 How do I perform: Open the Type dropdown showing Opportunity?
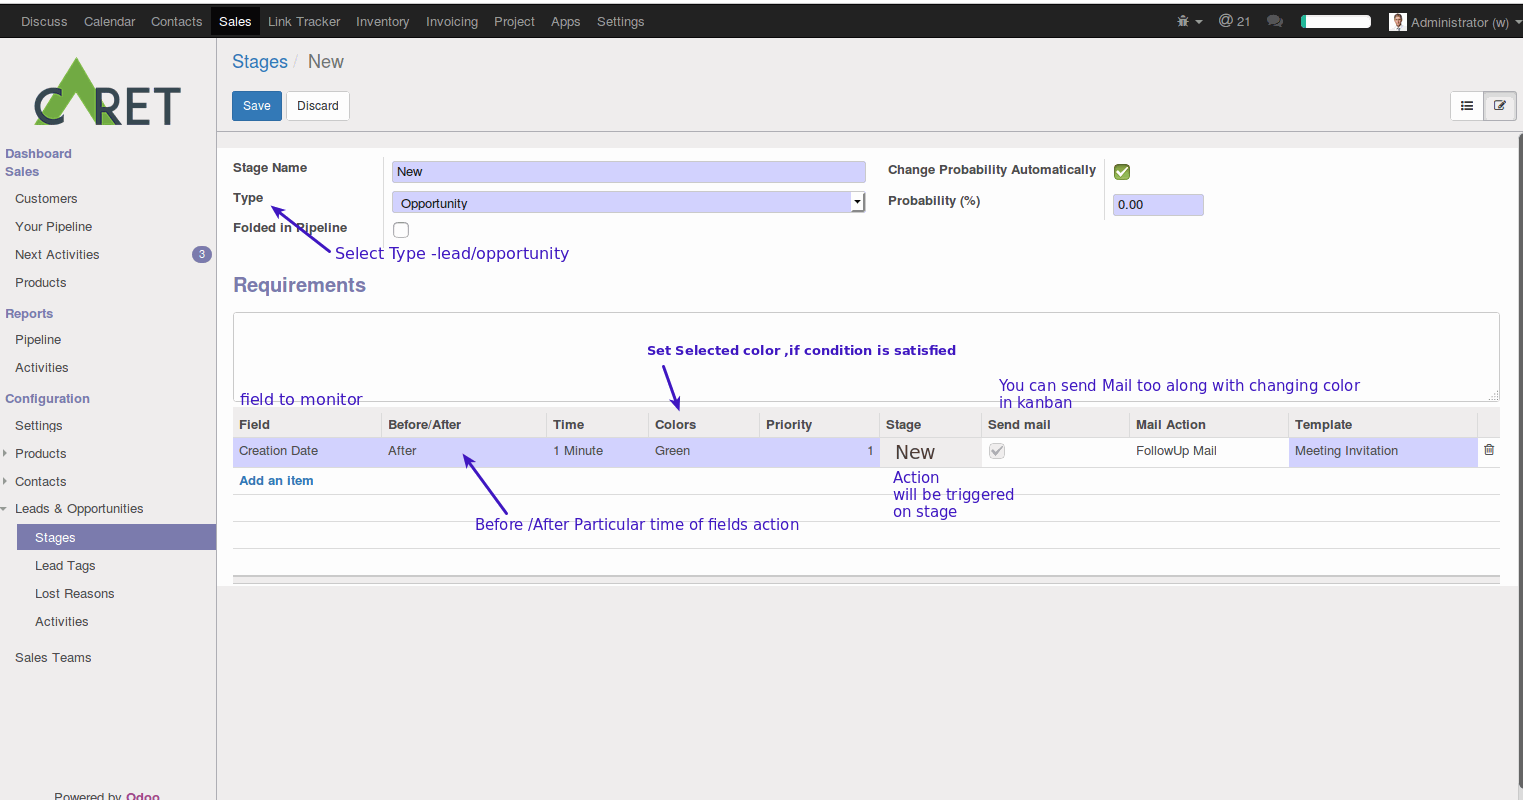coord(628,203)
